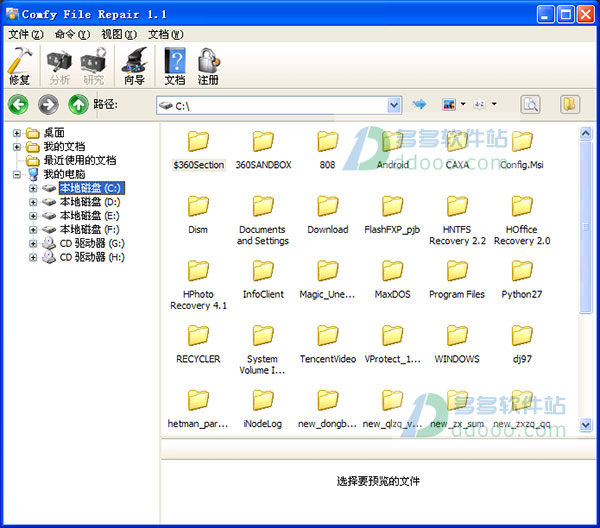The width and height of the screenshot is (600, 528).
Task: Click the 分析 (Analyze) toolbar icon
Action: click(59, 67)
